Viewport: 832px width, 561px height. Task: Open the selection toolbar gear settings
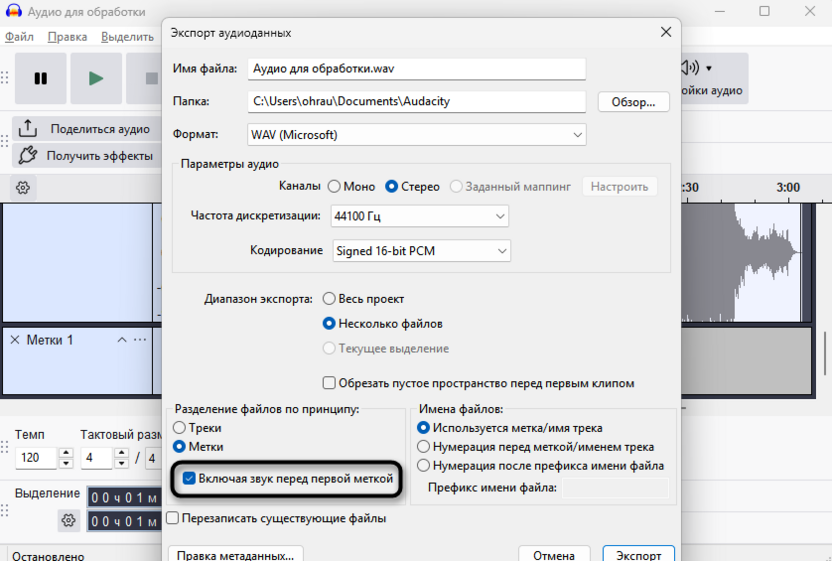[68, 520]
